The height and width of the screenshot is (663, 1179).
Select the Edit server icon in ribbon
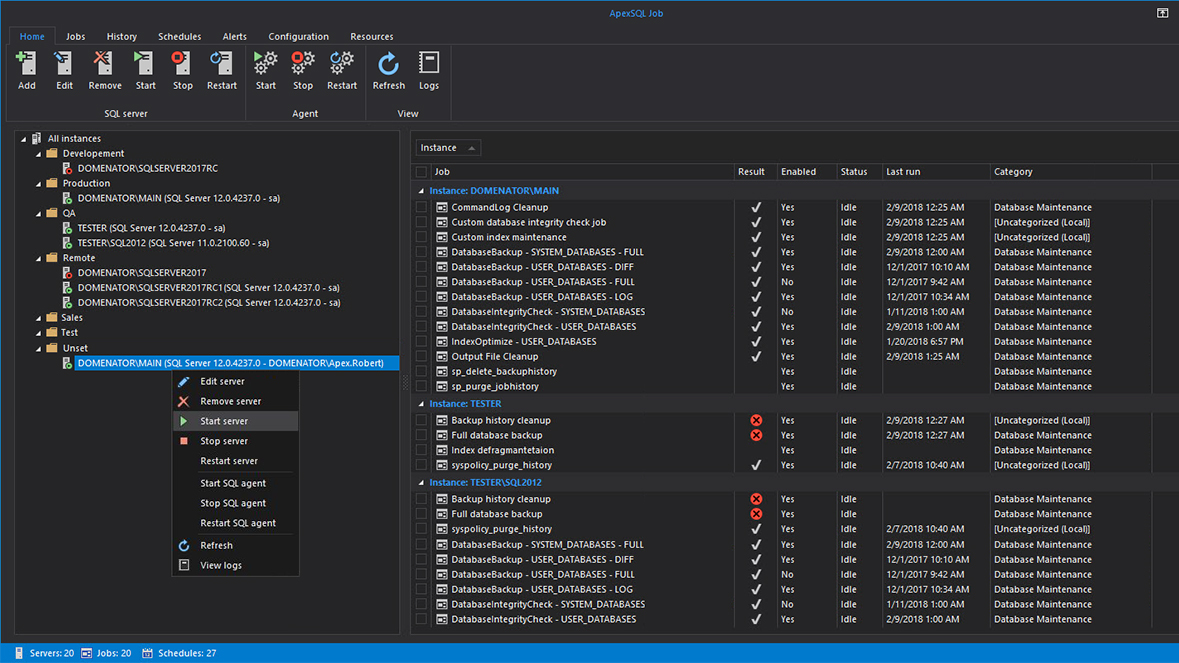64,70
